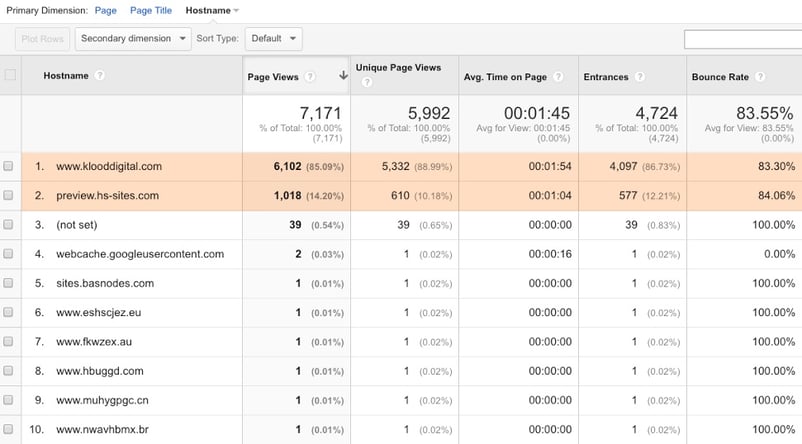Screen dimensions: 802x444
Task: Click the webcache.googleusercontent.com hostname
Action: point(139,254)
